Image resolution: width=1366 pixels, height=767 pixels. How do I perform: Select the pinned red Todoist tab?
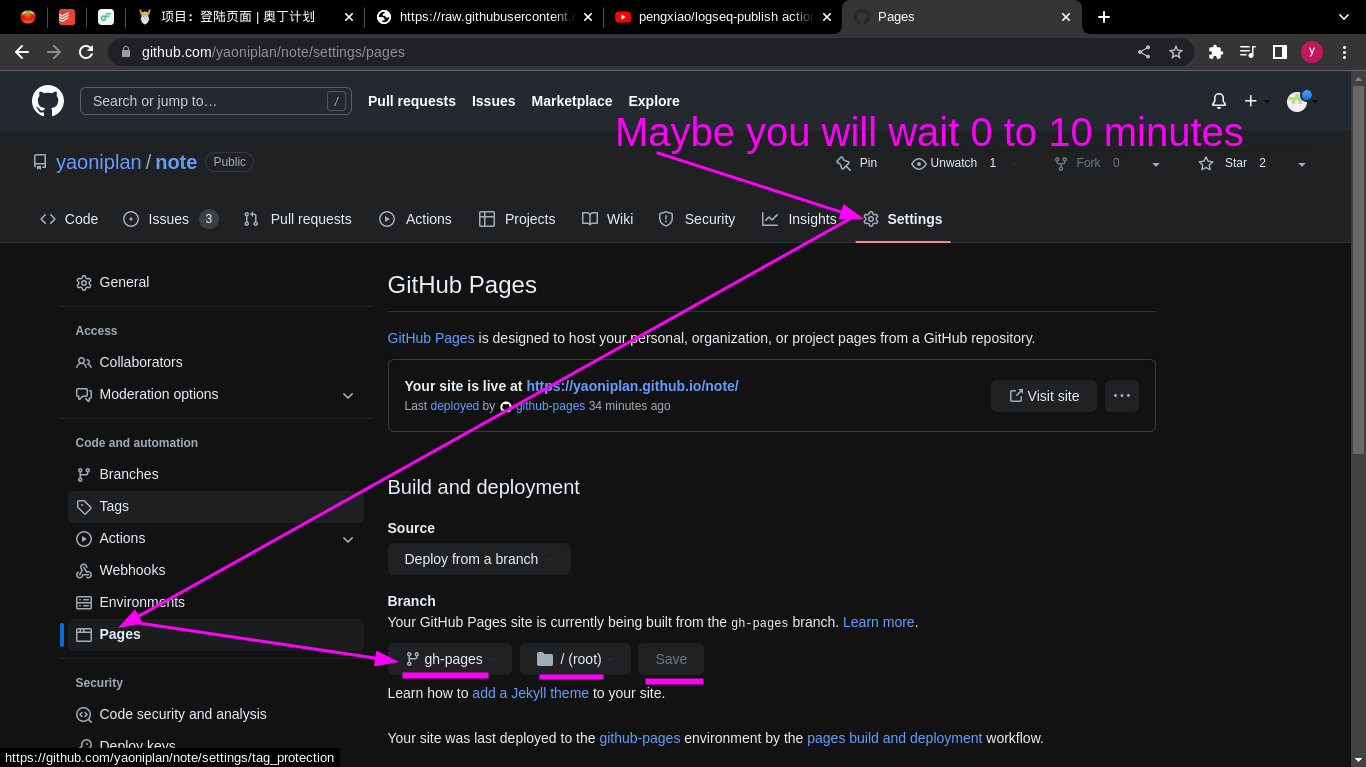(x=66, y=17)
